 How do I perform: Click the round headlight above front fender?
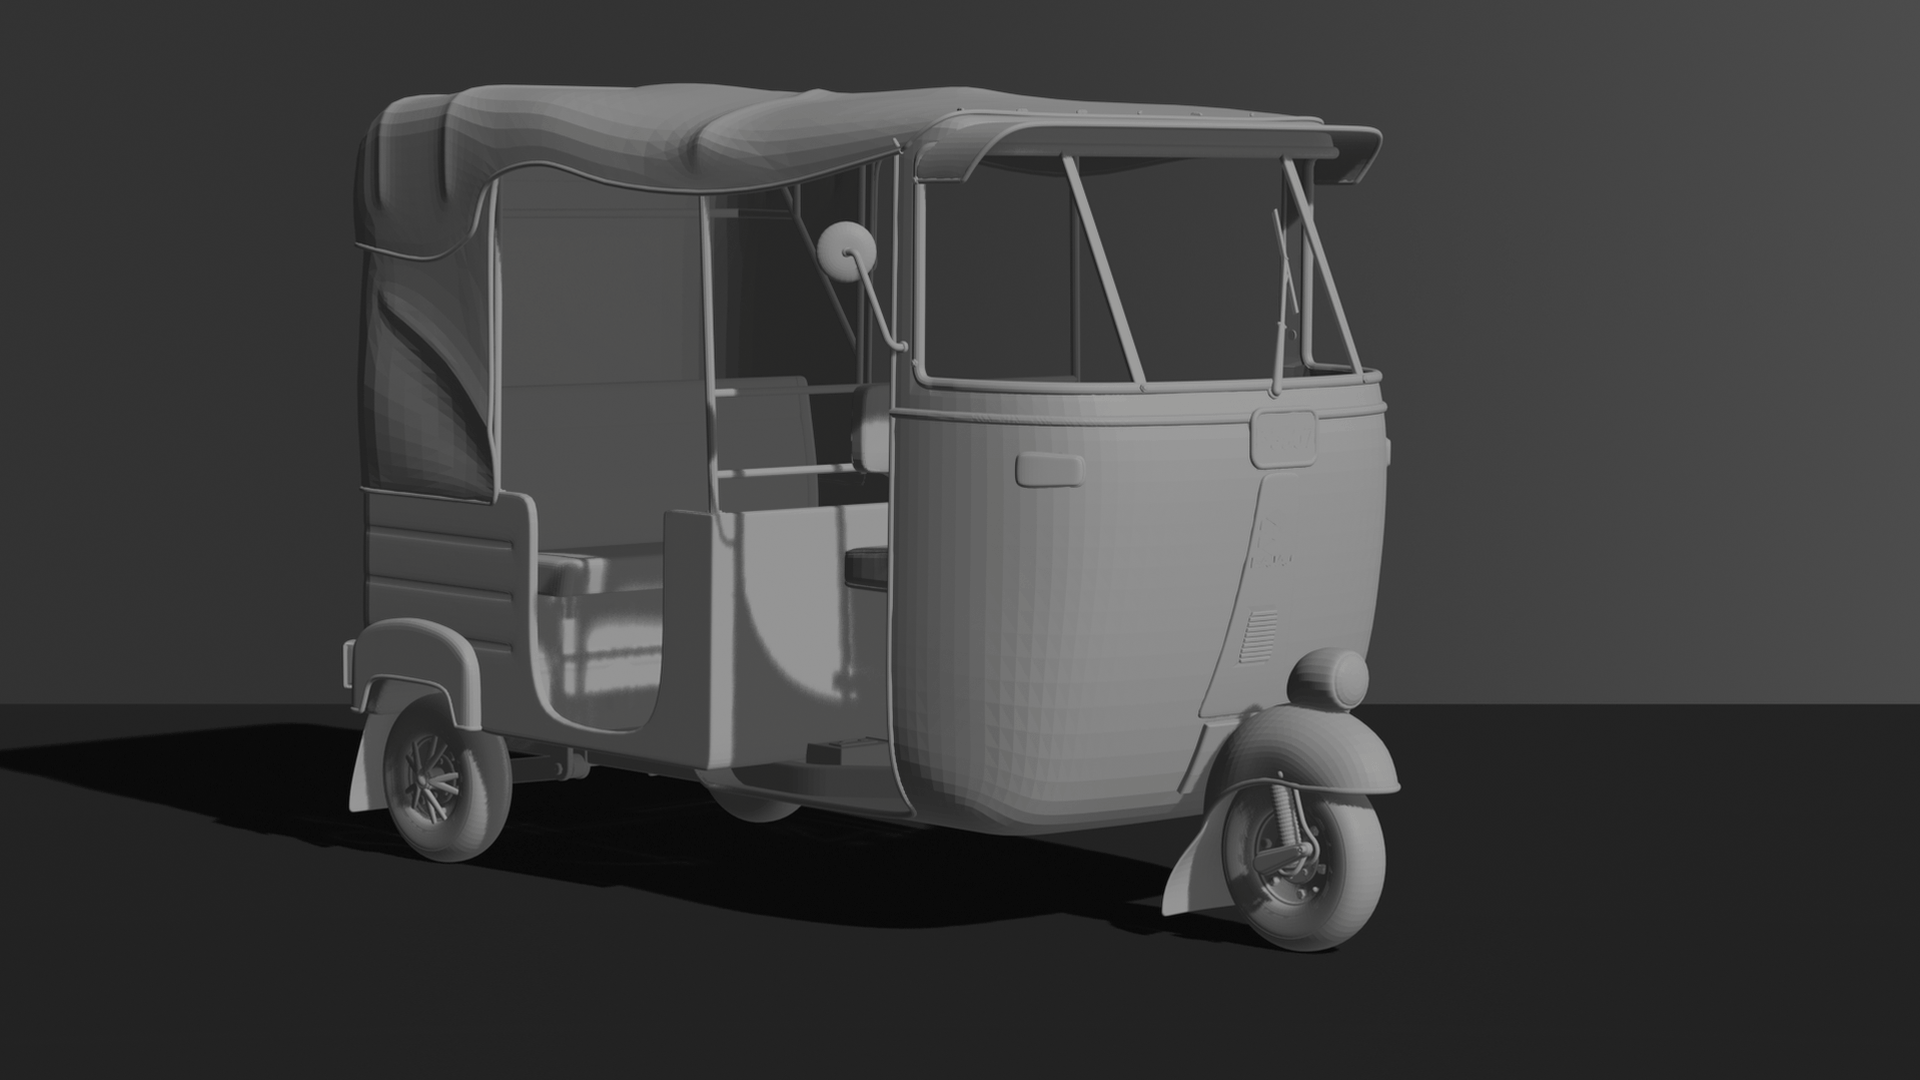[x=1328, y=680]
